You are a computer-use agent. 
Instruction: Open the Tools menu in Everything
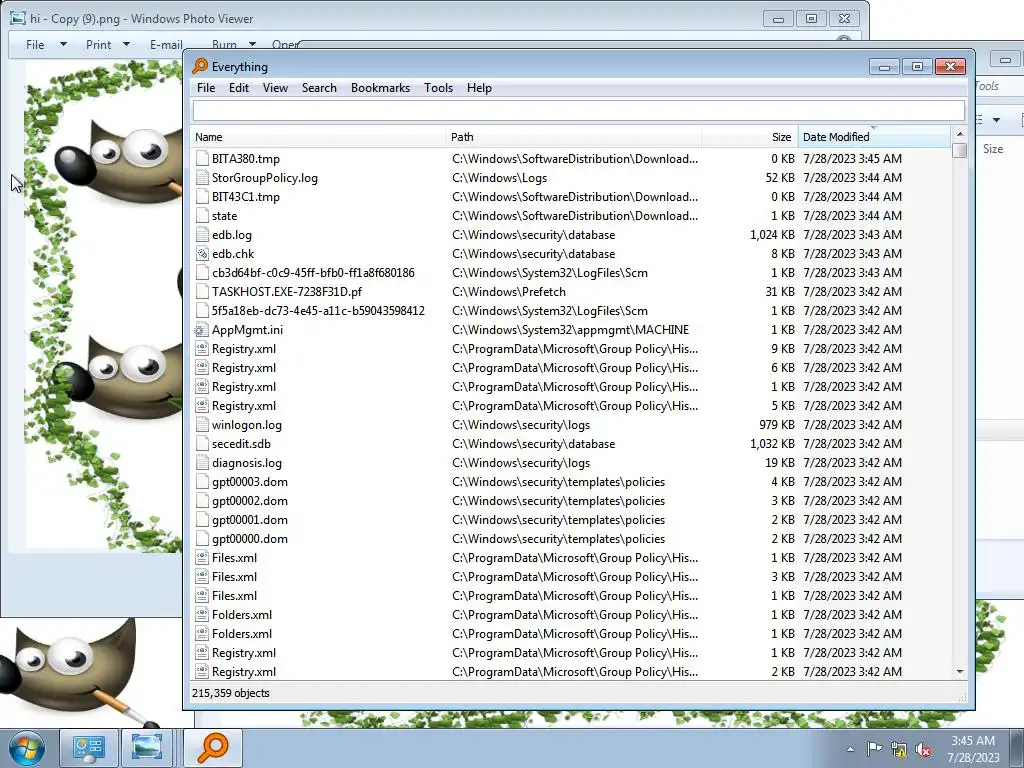(x=438, y=88)
